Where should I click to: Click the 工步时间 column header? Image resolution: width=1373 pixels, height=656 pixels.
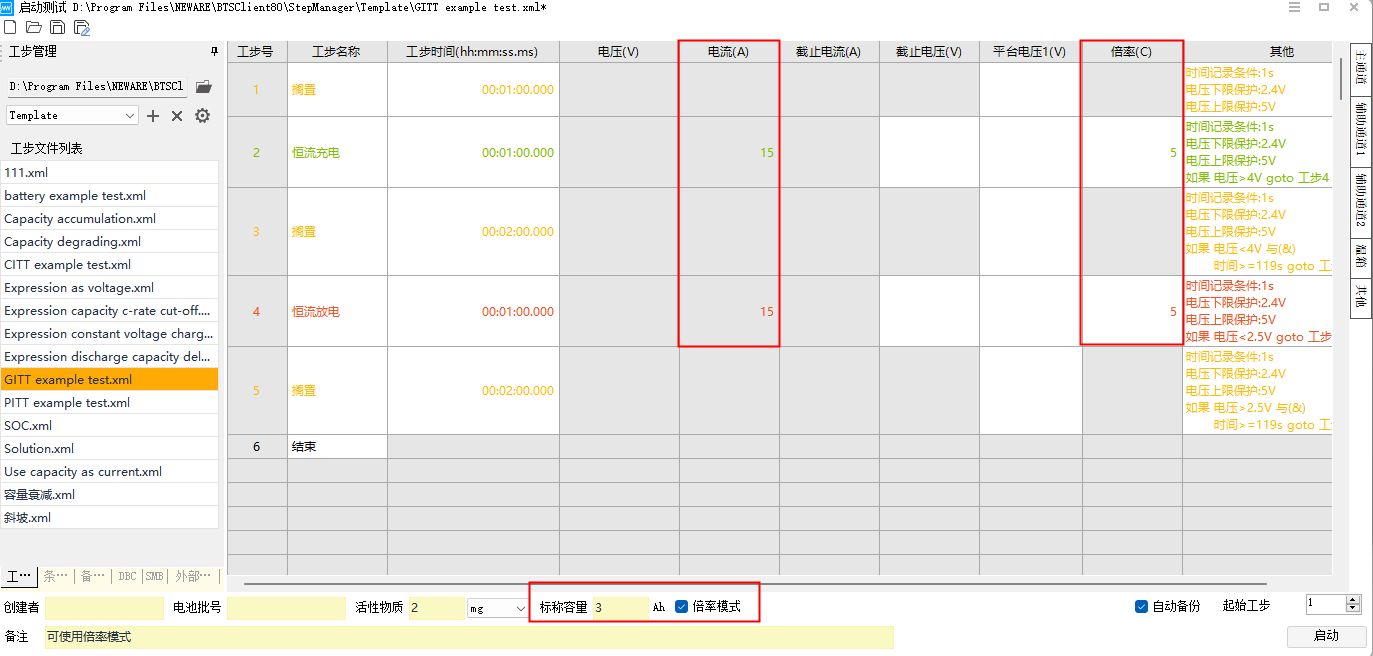(x=472, y=51)
